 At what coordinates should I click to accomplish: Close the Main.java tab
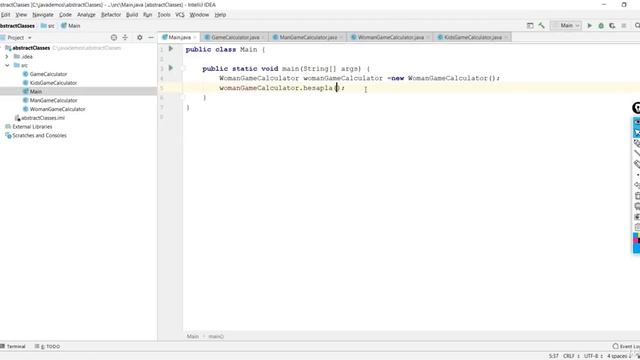[x=195, y=37]
